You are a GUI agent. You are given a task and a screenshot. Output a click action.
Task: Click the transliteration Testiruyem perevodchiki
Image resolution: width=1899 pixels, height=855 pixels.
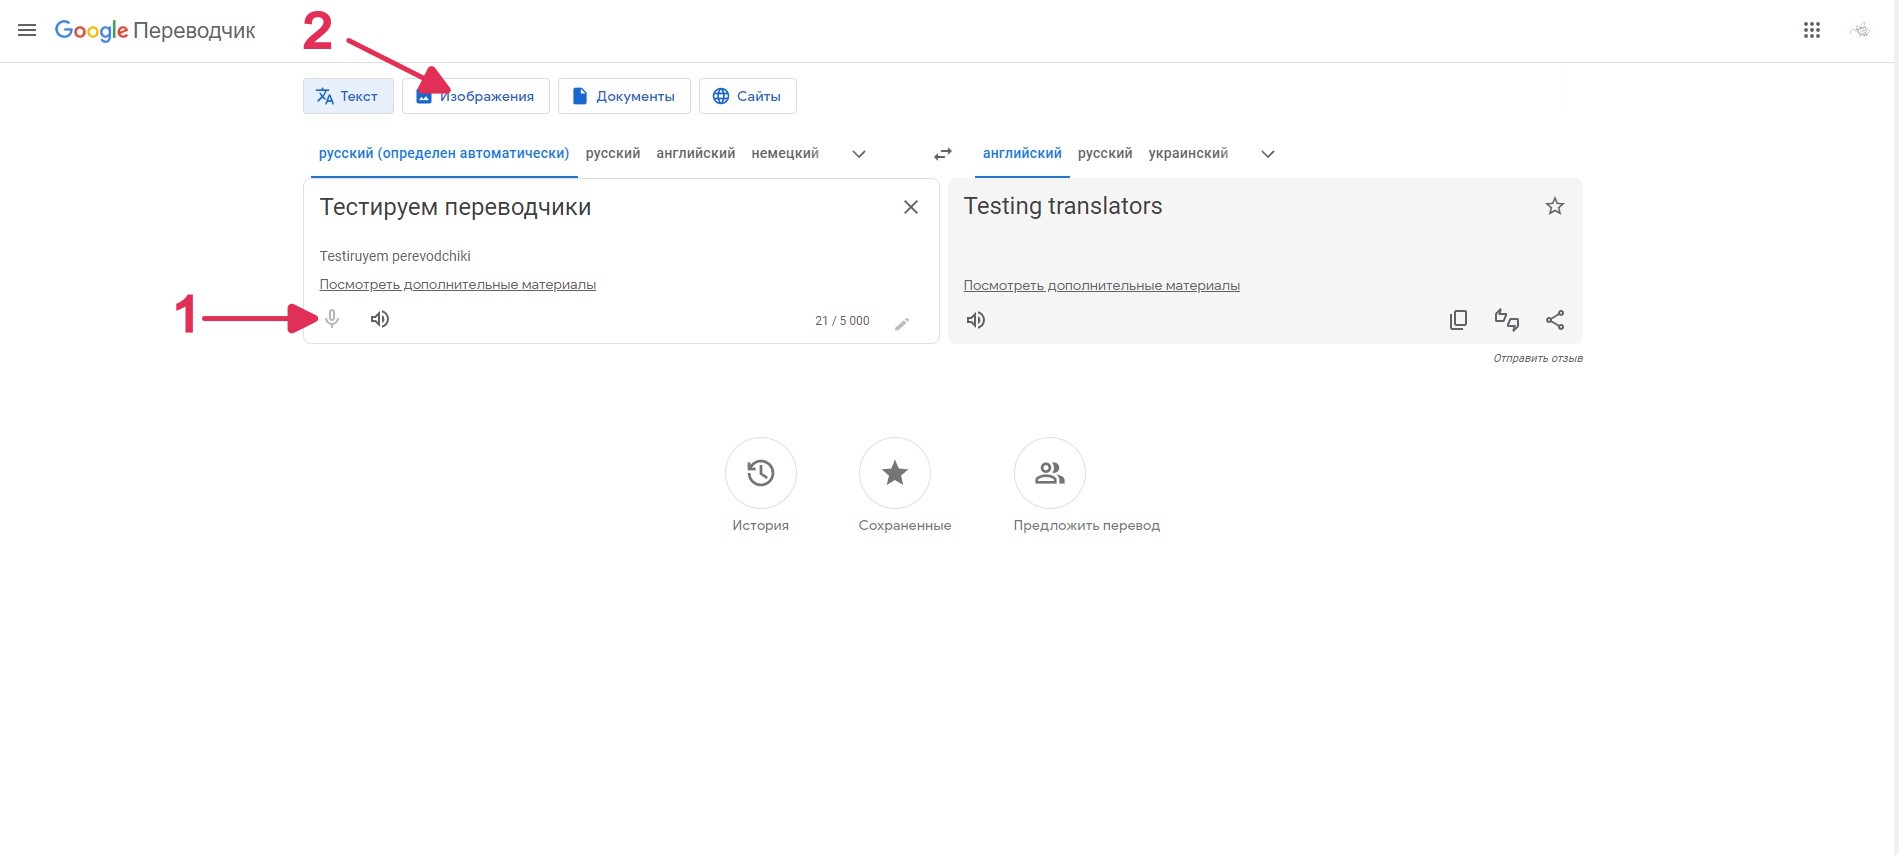[x=395, y=256]
